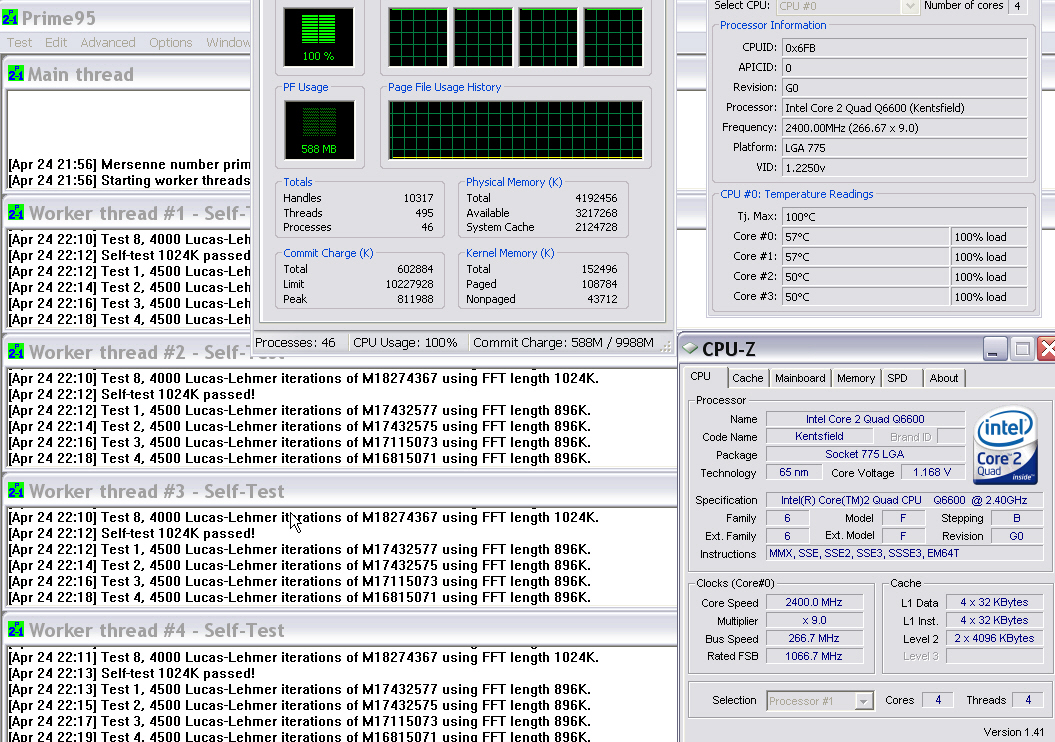Click the PF Usage 588 MB gauge
This screenshot has width=1055, height=742.
318,130
